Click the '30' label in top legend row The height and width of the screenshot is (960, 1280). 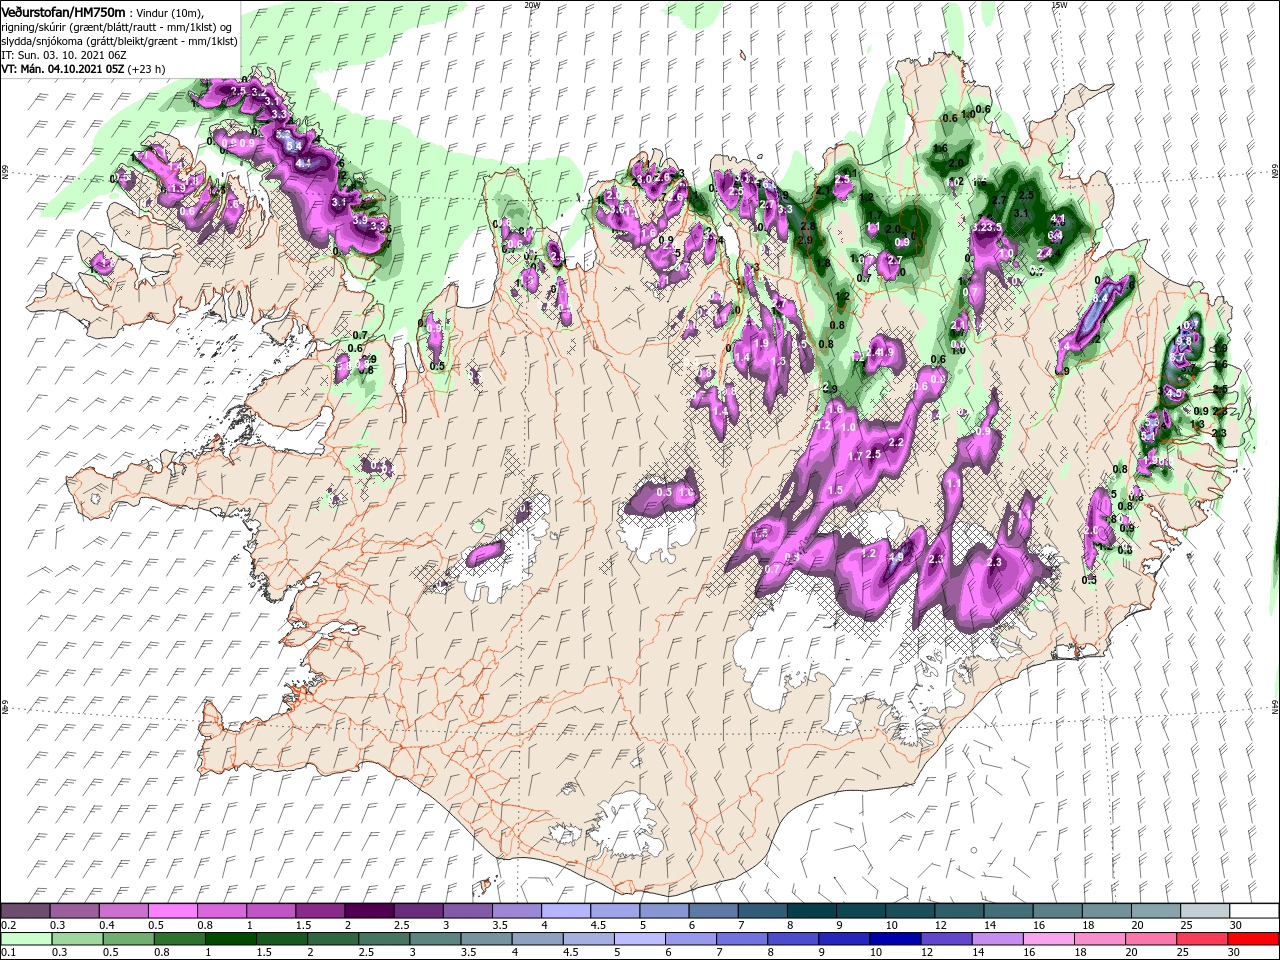(x=1237, y=925)
